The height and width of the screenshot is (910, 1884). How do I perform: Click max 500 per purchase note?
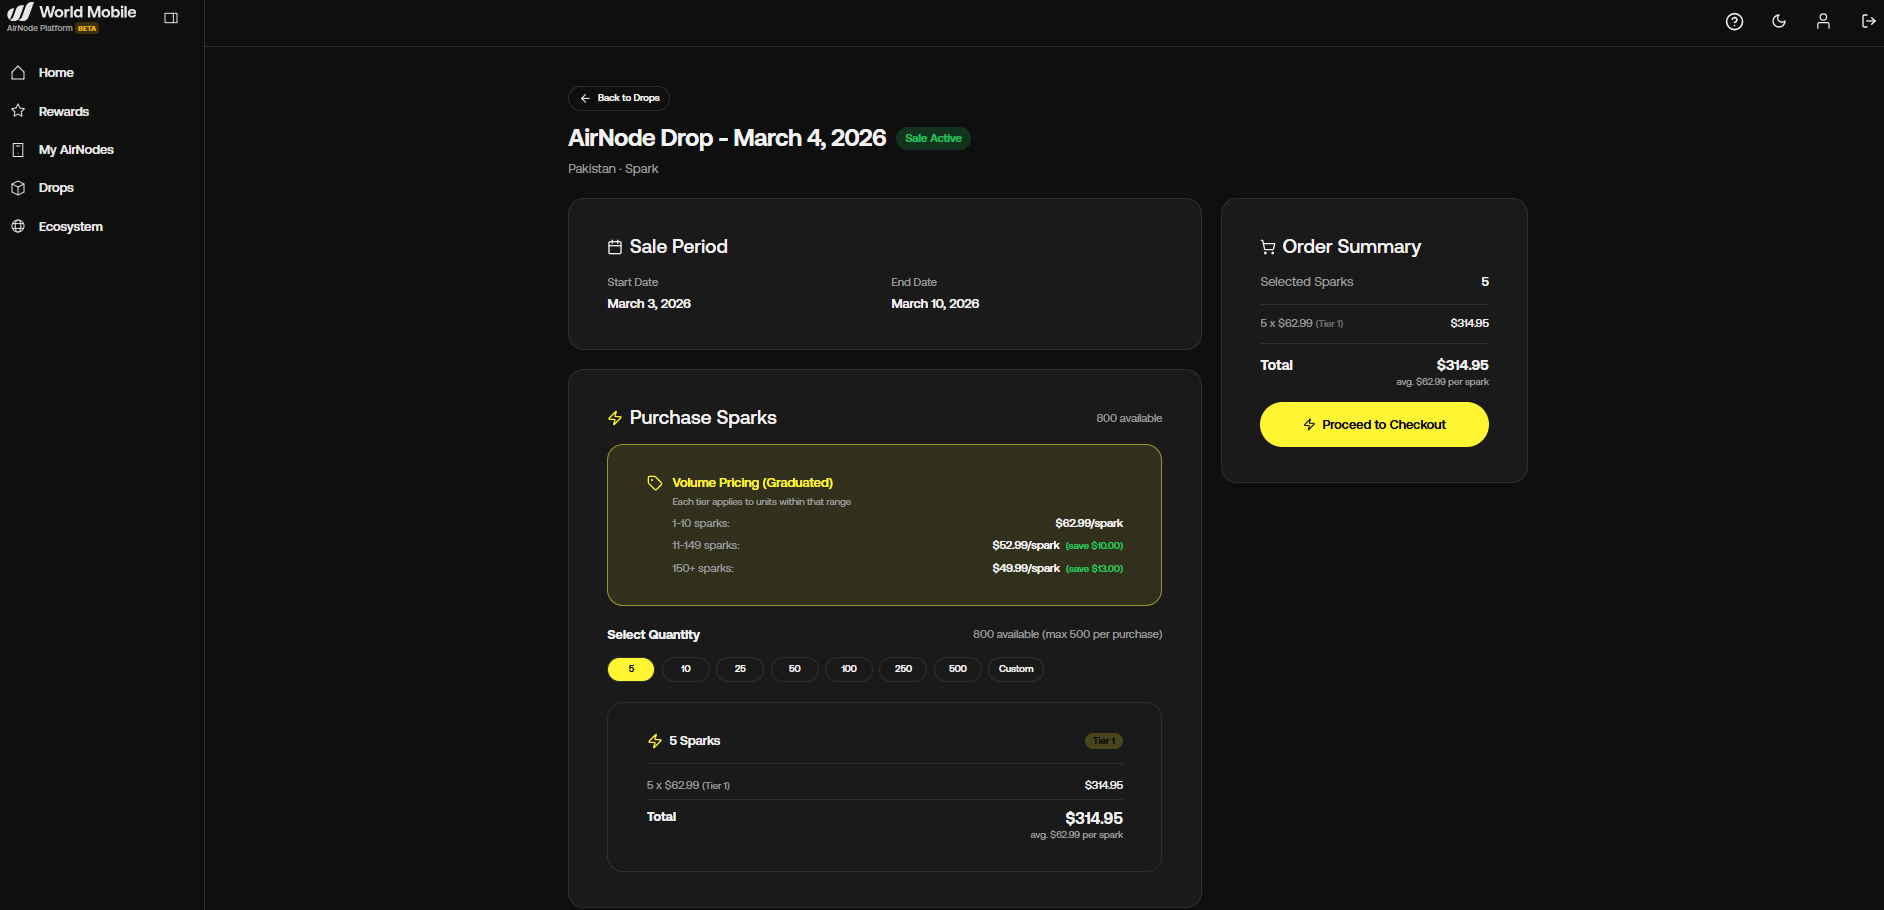pyautogui.click(x=1102, y=635)
